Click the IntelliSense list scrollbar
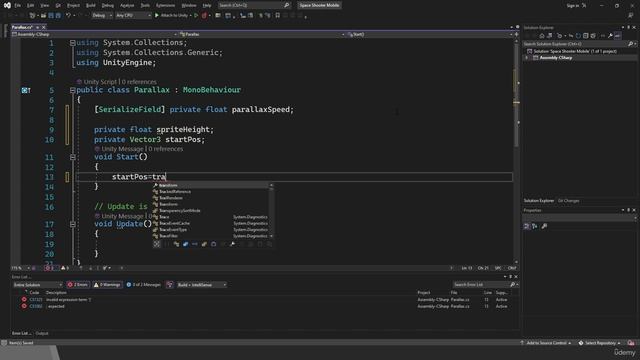640x360 pixels. (271, 211)
